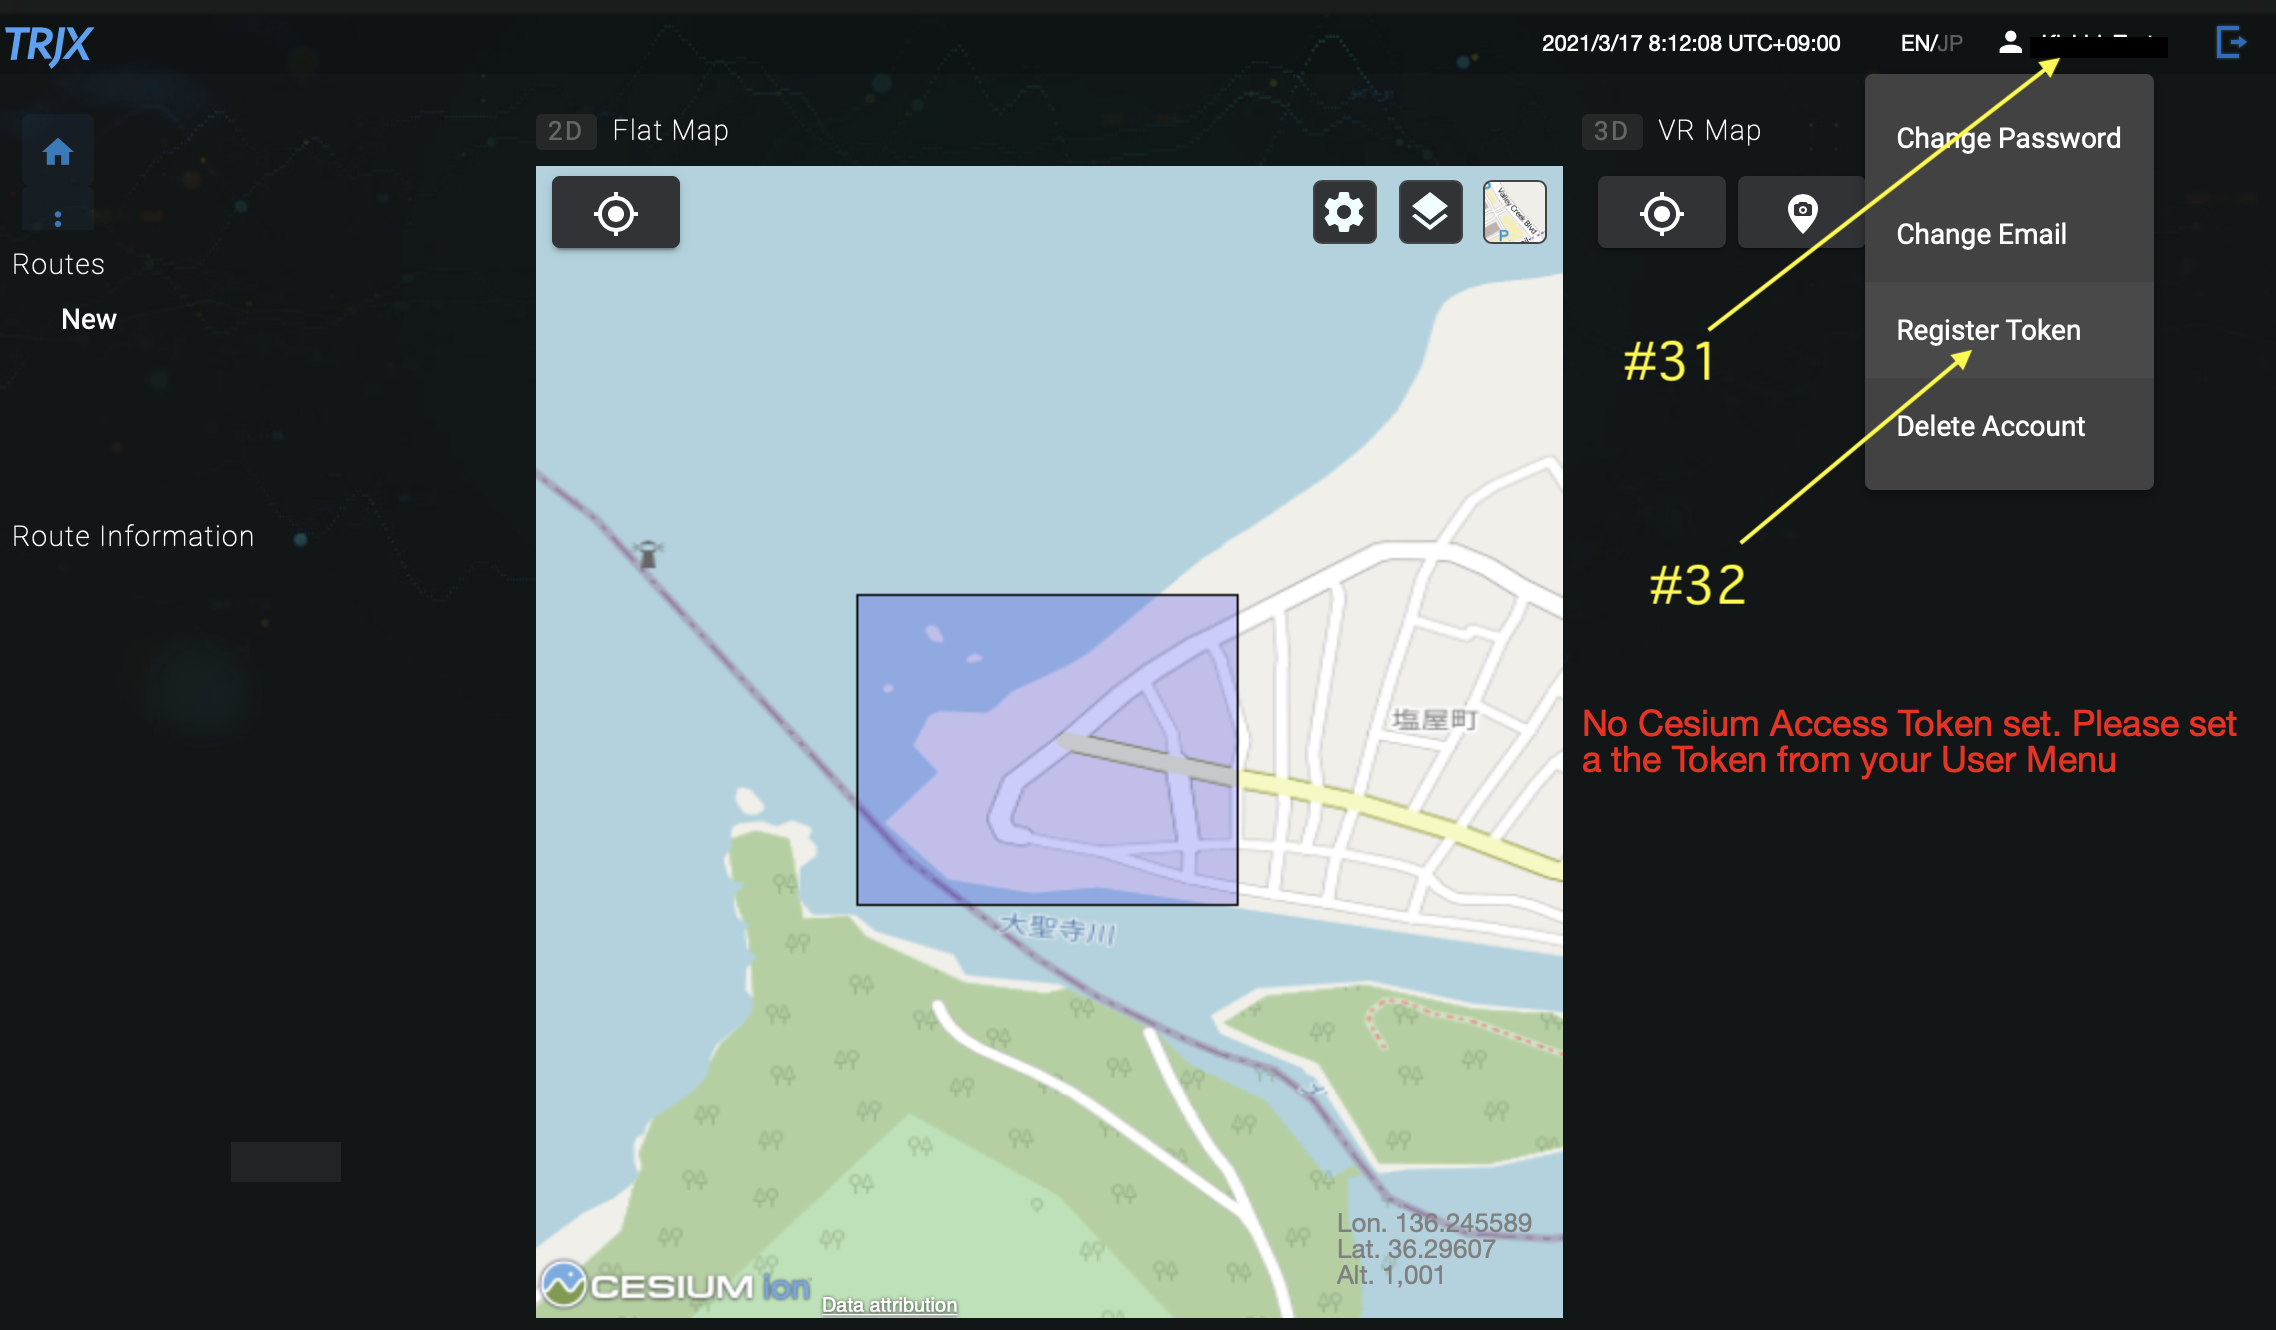The height and width of the screenshot is (1330, 2276).
Task: Click the VR Map camera pin icon
Action: point(1802,213)
